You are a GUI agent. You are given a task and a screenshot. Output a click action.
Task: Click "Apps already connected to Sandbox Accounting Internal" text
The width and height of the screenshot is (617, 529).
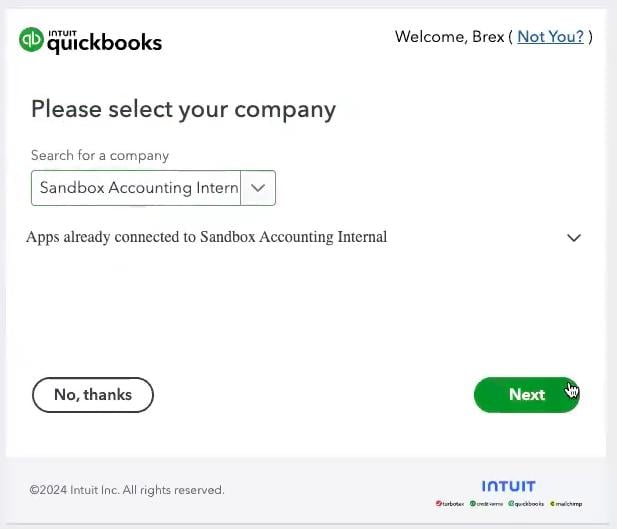(206, 237)
